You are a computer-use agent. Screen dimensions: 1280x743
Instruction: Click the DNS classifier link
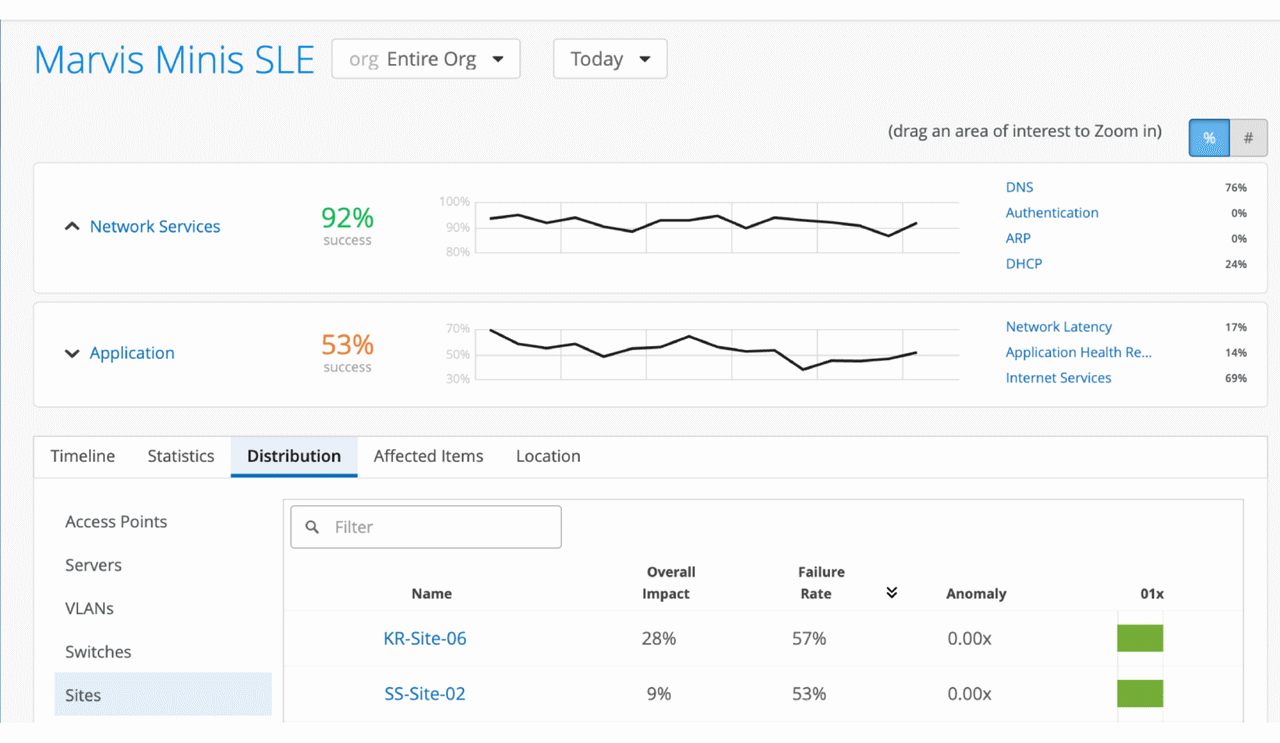click(1019, 187)
